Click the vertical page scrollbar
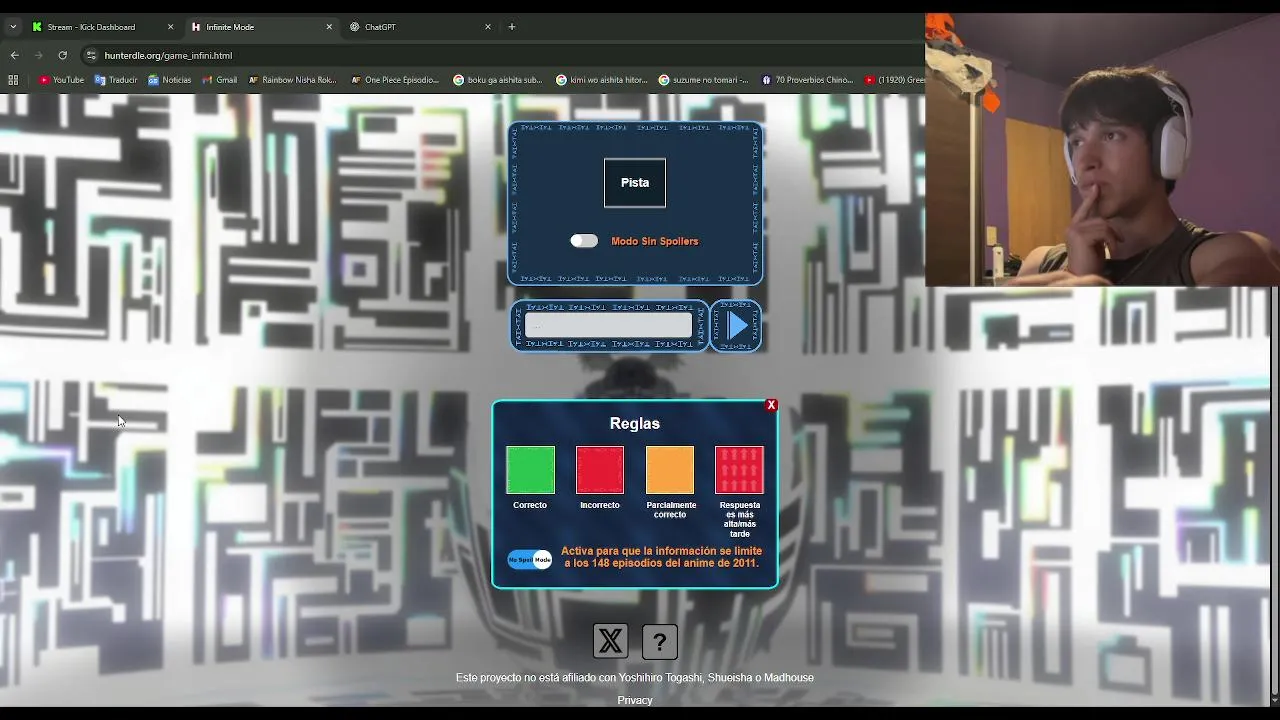 click(1273, 490)
